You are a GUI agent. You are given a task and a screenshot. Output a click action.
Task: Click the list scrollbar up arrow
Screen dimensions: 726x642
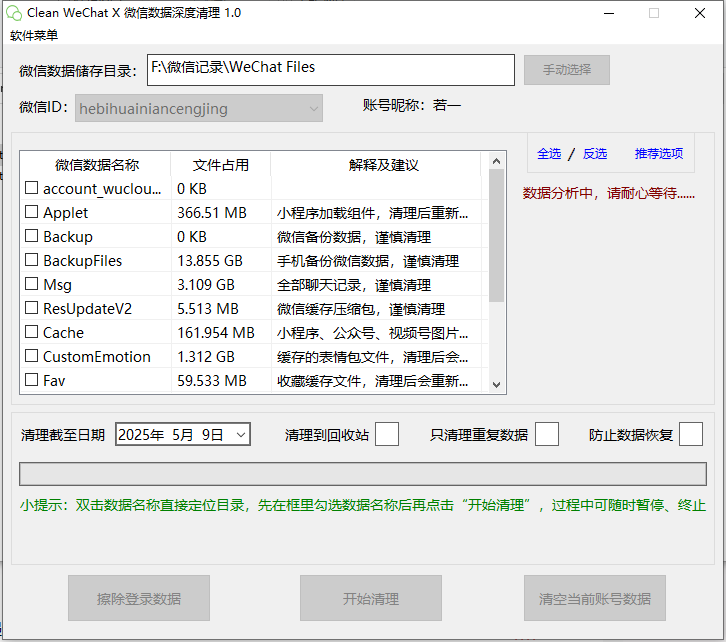tap(496, 161)
